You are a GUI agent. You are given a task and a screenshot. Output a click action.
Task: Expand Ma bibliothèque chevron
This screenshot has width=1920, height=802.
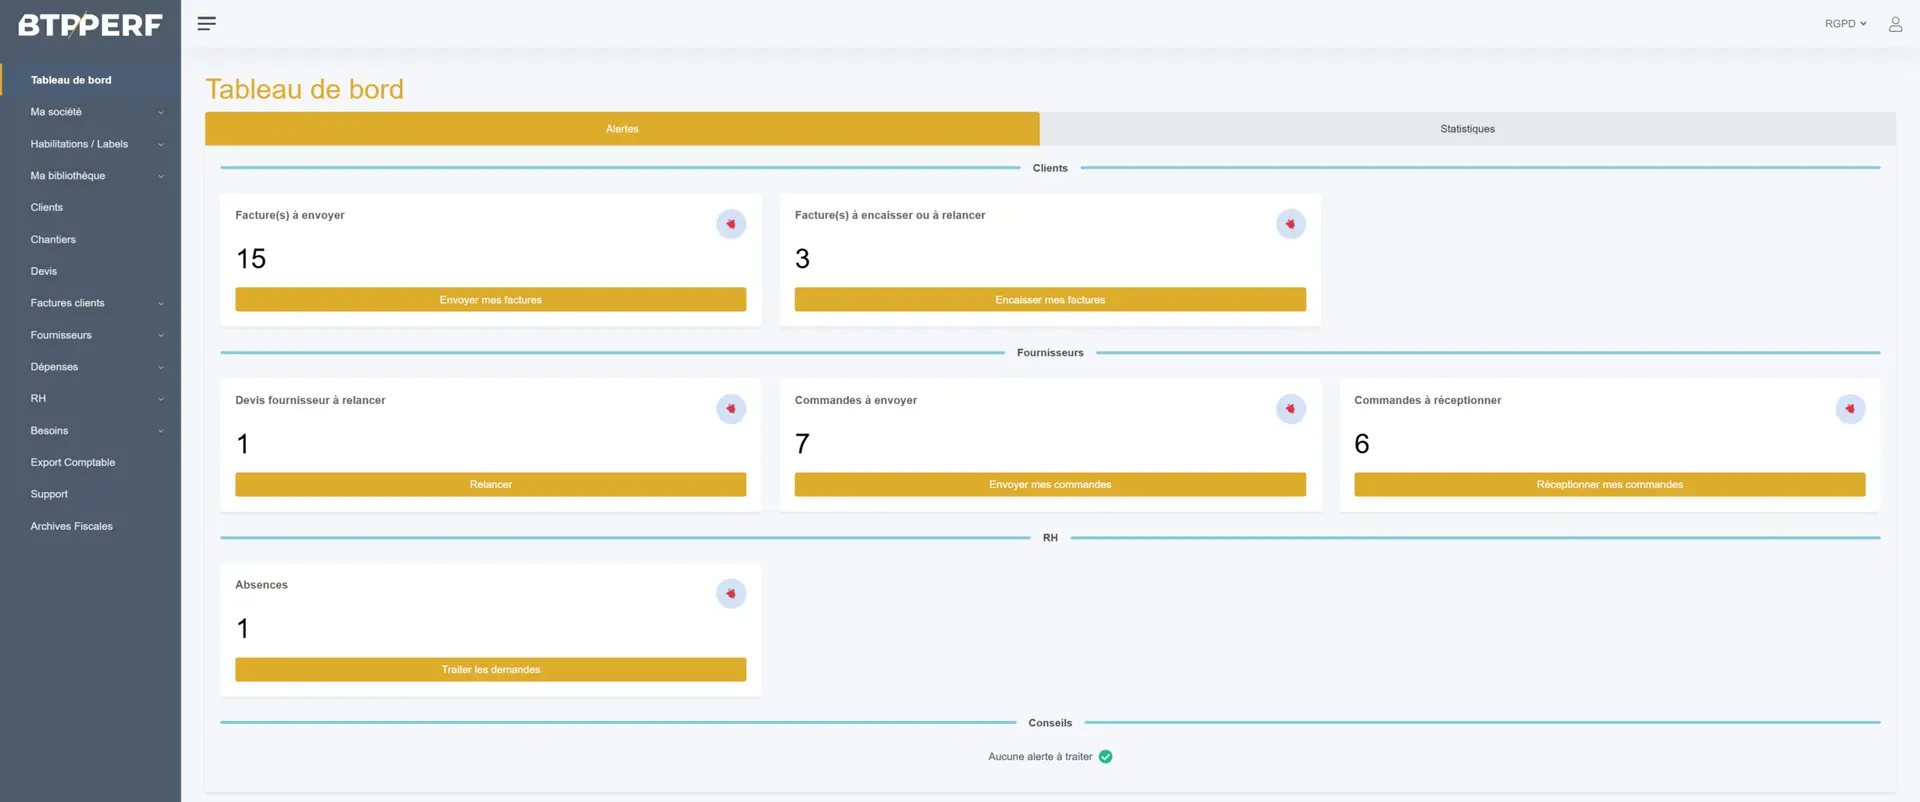[161, 177]
